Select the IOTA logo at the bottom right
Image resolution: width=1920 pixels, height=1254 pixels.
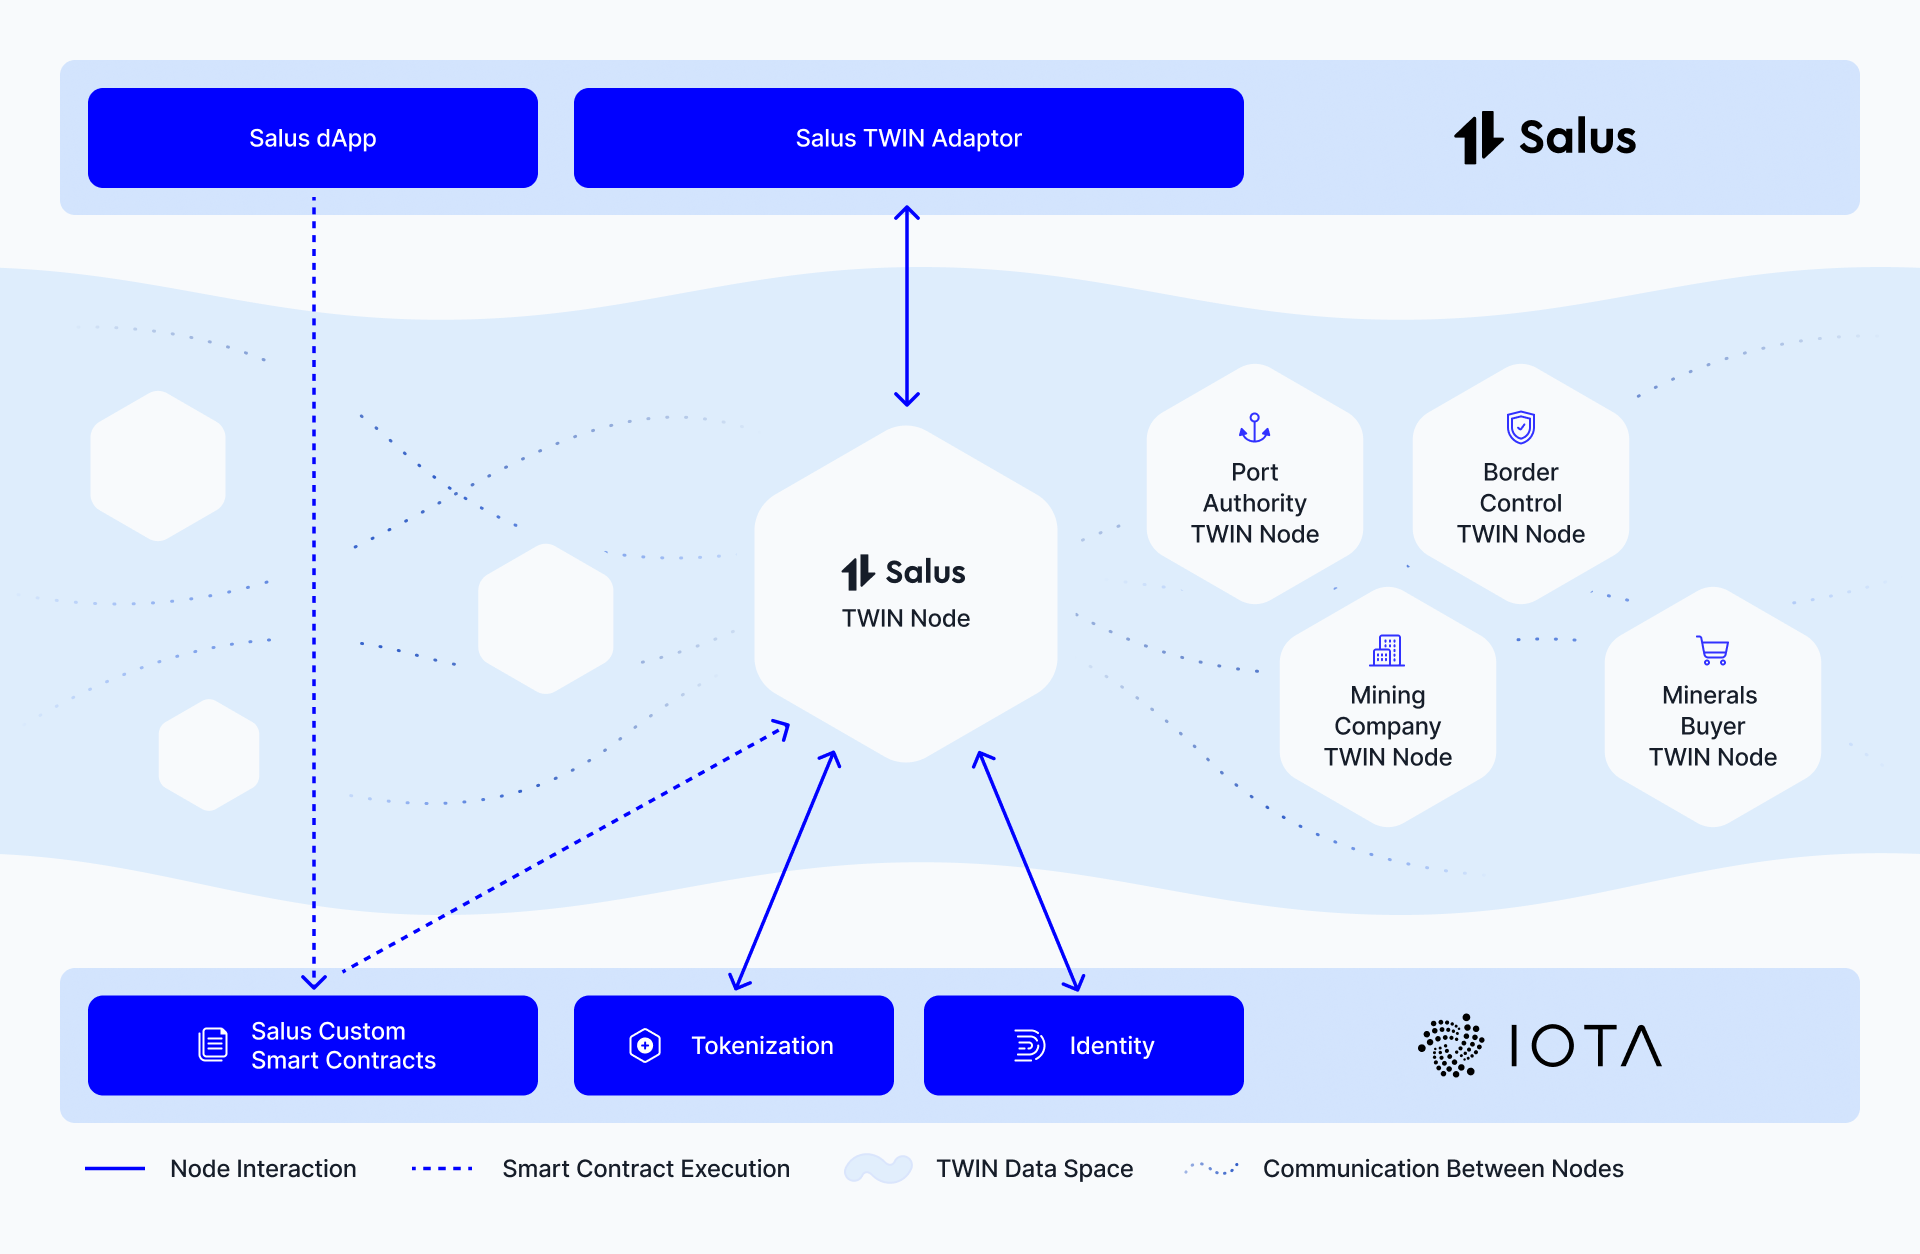tap(1537, 1046)
